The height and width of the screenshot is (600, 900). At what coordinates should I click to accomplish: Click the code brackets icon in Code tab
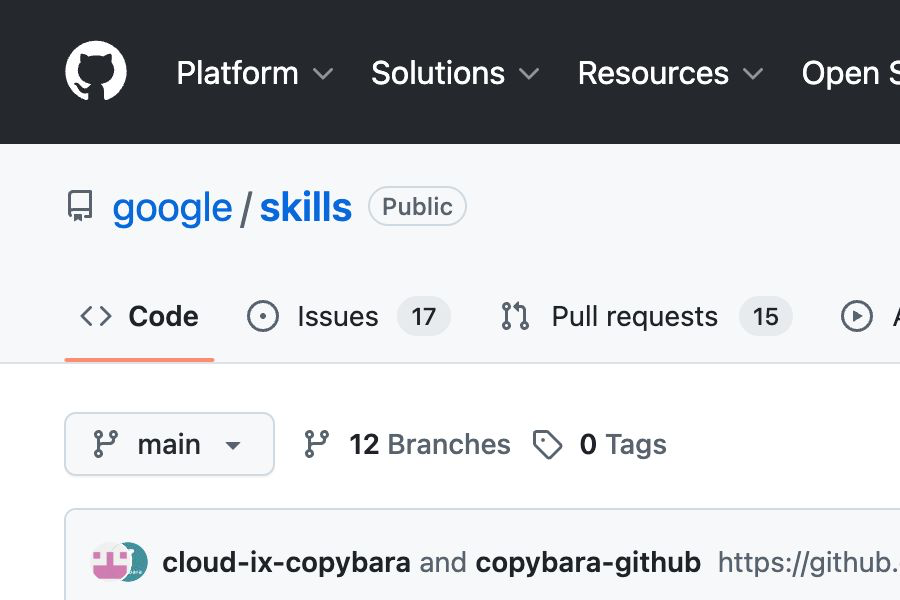(x=96, y=316)
